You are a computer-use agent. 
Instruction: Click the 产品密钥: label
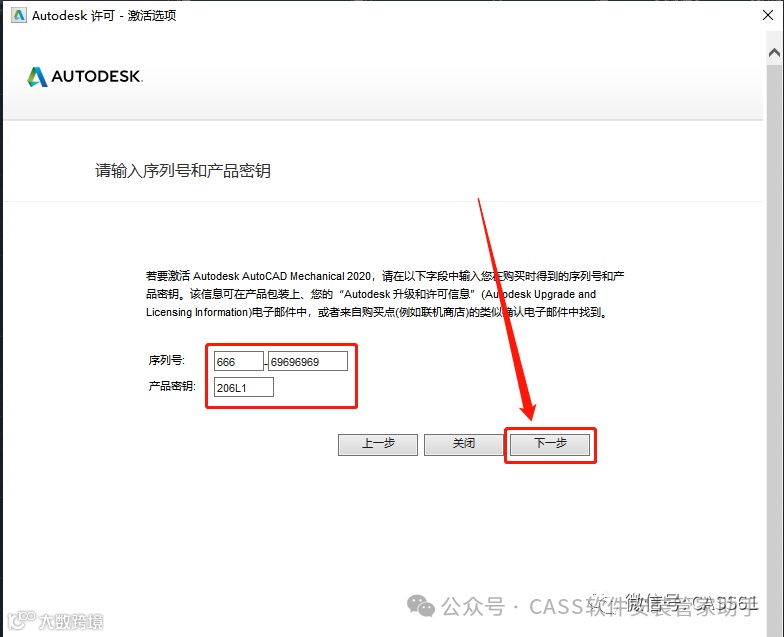[x=172, y=386]
